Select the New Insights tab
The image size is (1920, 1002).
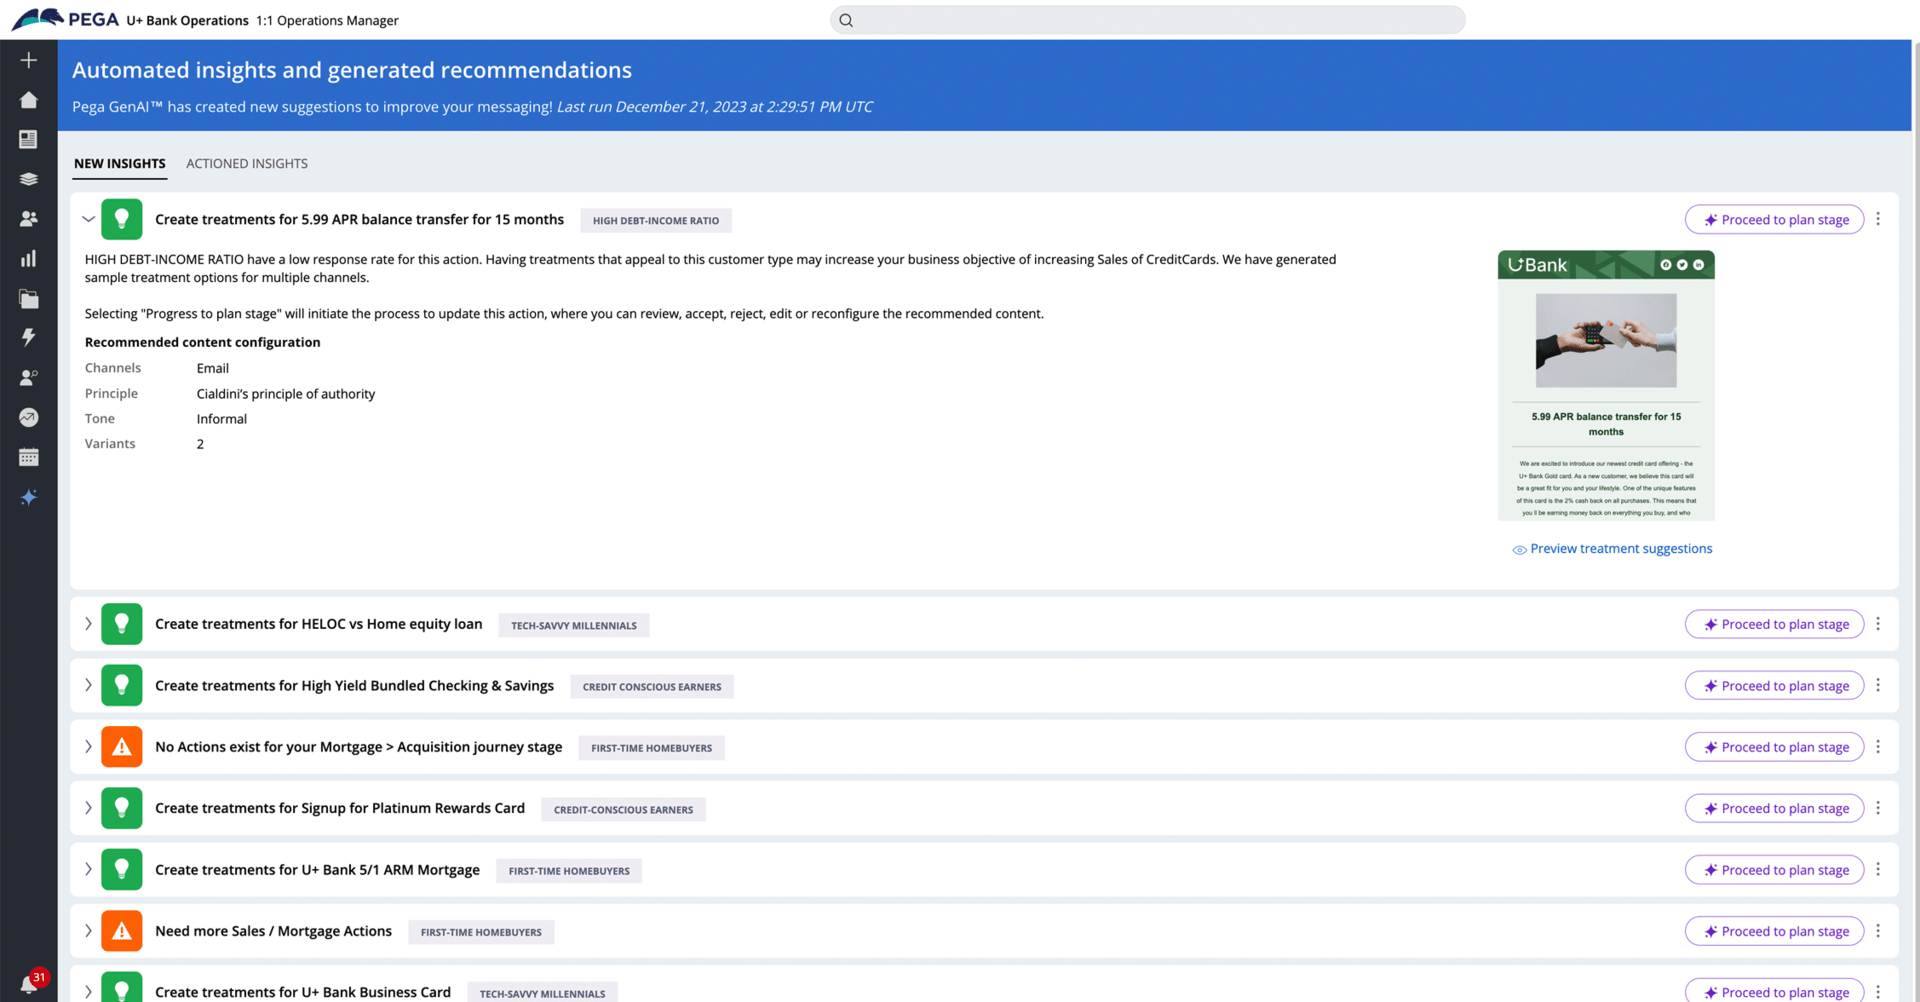120,164
